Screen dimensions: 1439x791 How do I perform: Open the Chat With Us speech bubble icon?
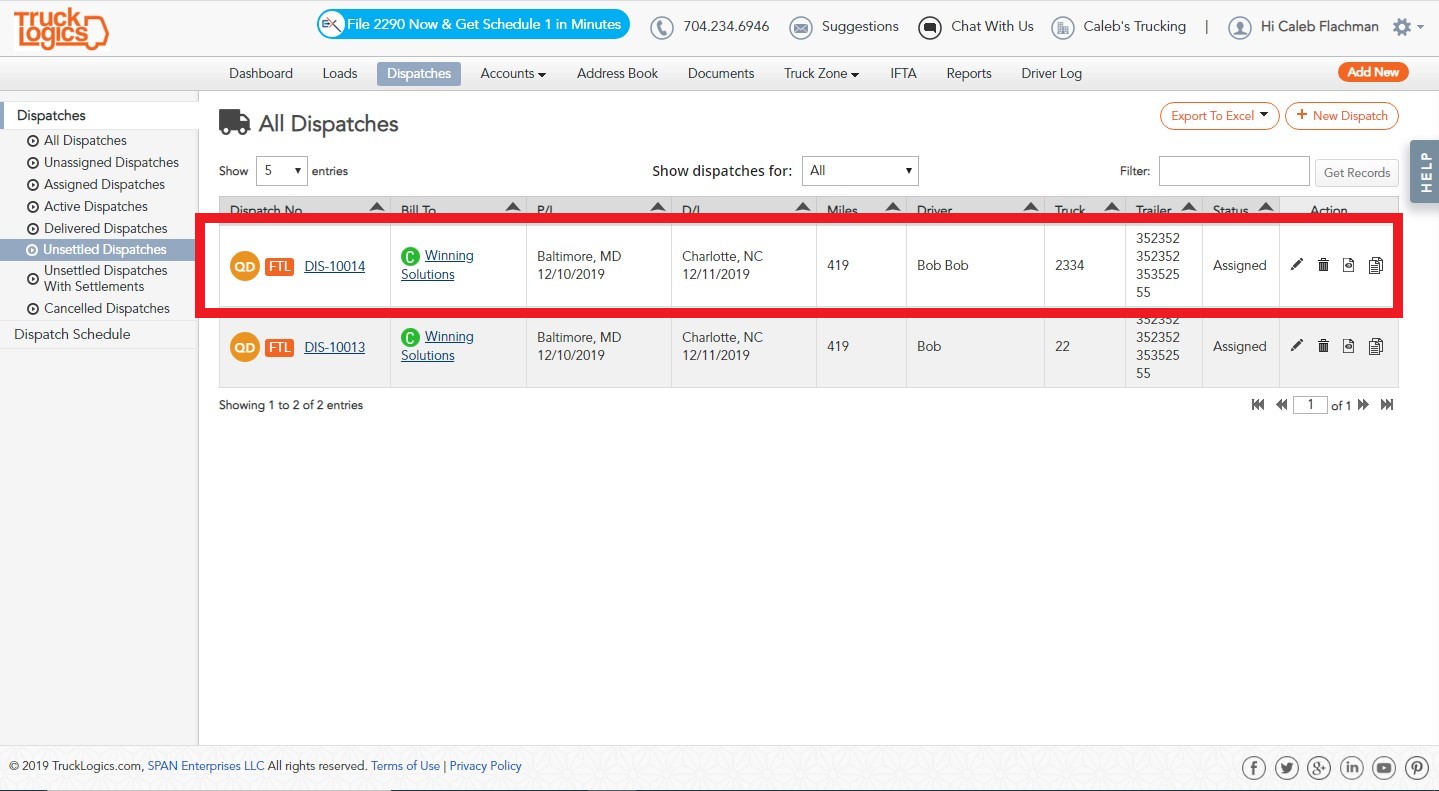930,28
